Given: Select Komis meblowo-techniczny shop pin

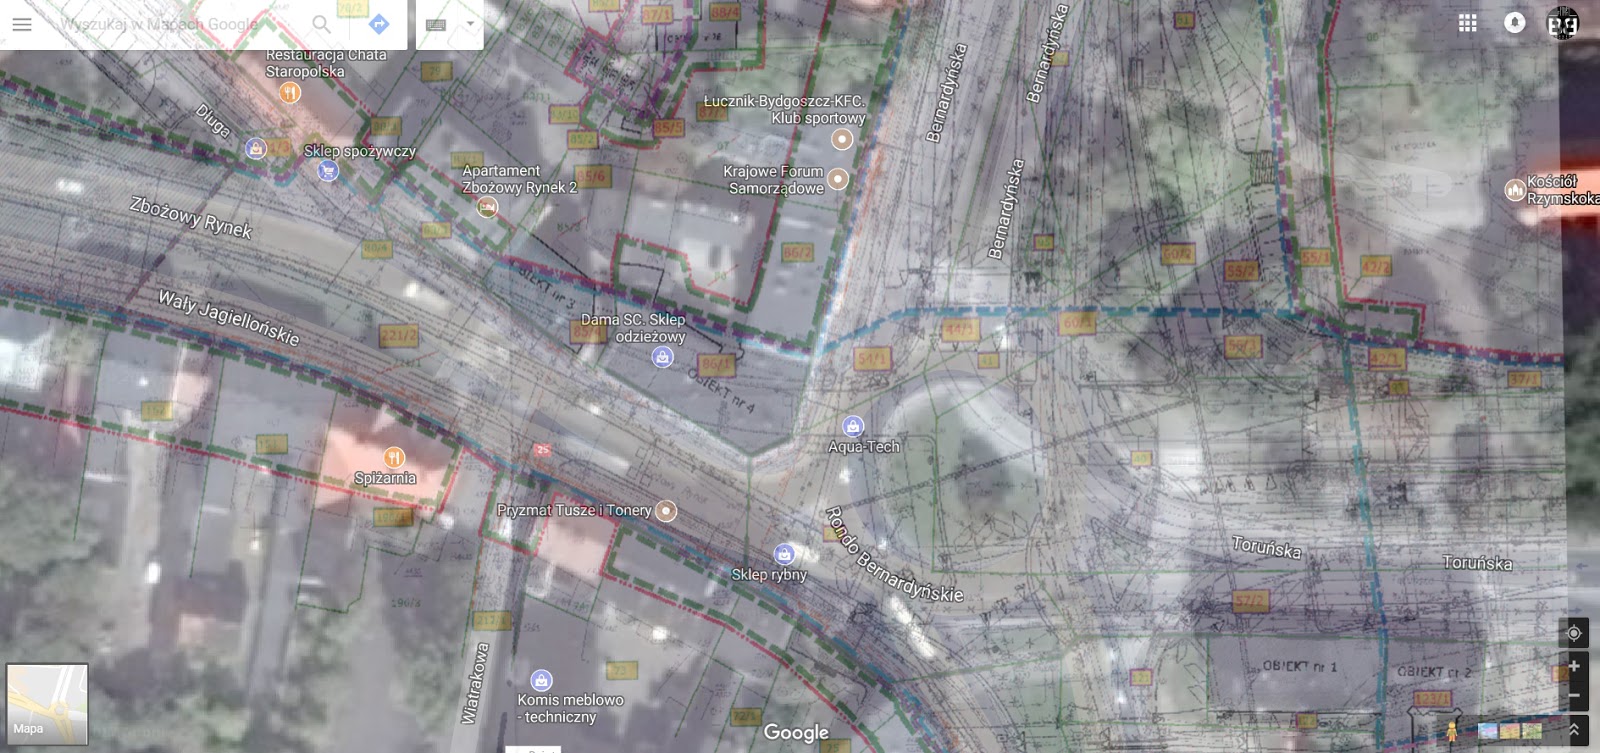Looking at the screenshot, I should pyautogui.click(x=541, y=680).
